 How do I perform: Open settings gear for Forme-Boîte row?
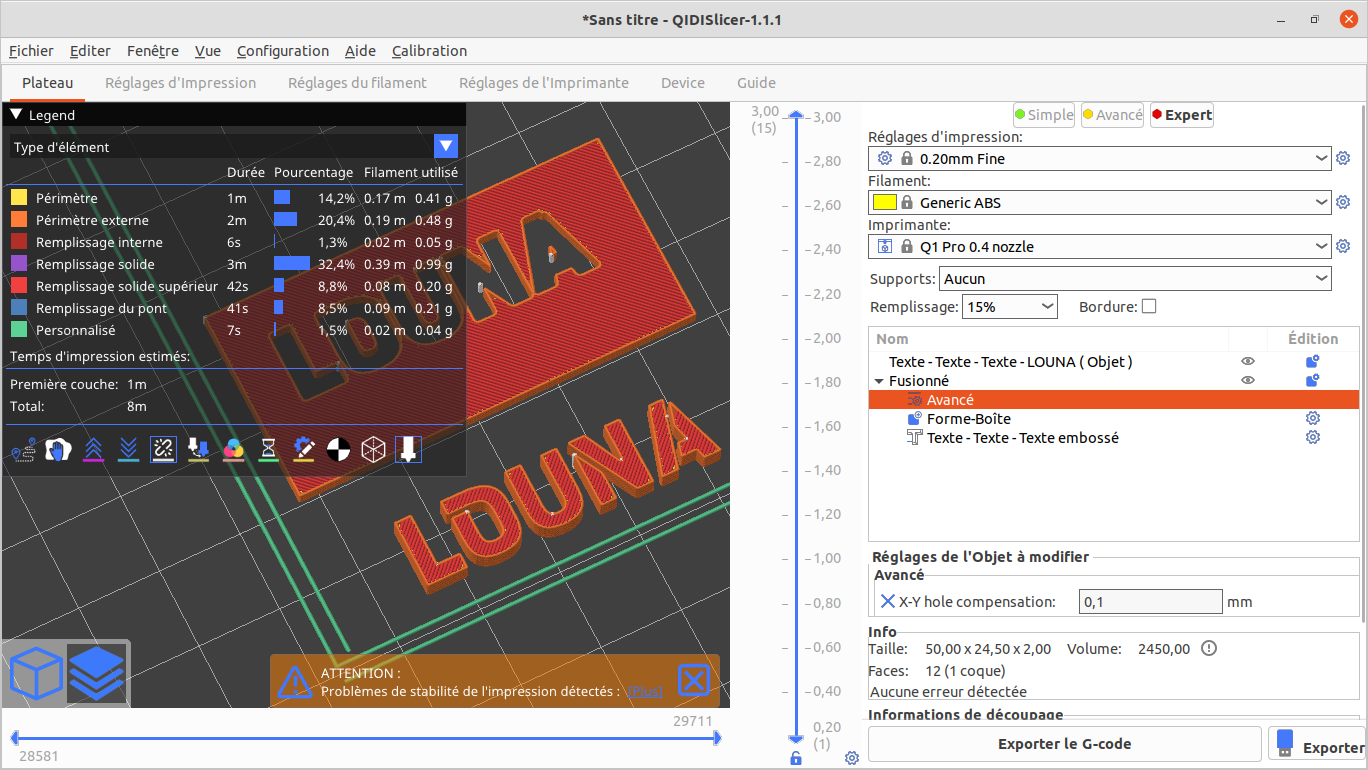pyautogui.click(x=1313, y=418)
